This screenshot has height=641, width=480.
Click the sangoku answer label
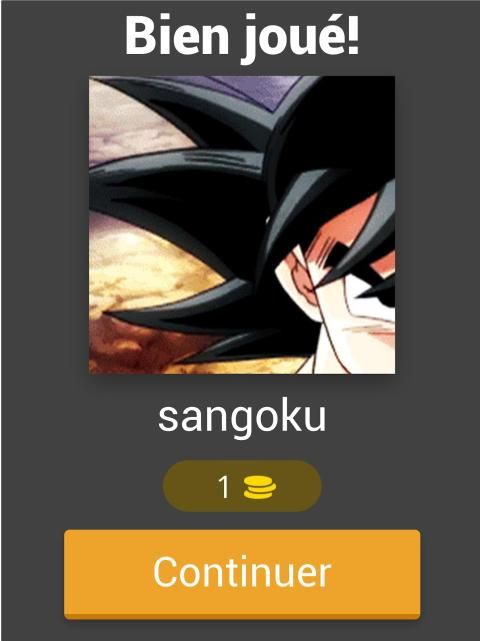pos(242,417)
